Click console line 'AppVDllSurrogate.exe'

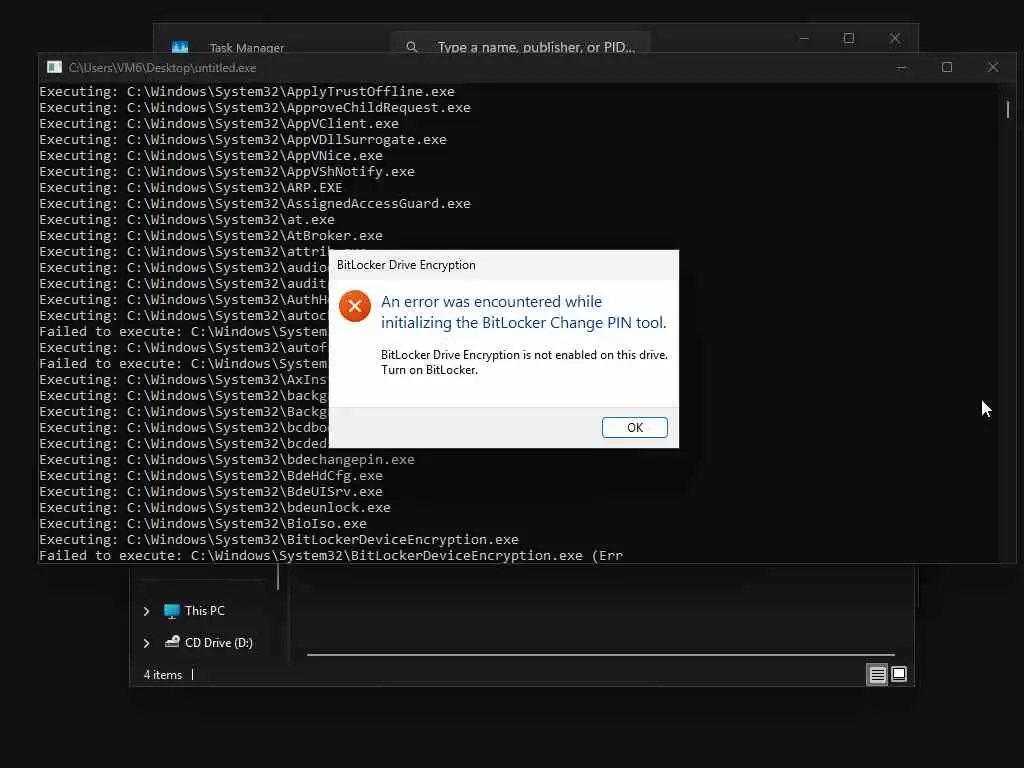pos(243,140)
